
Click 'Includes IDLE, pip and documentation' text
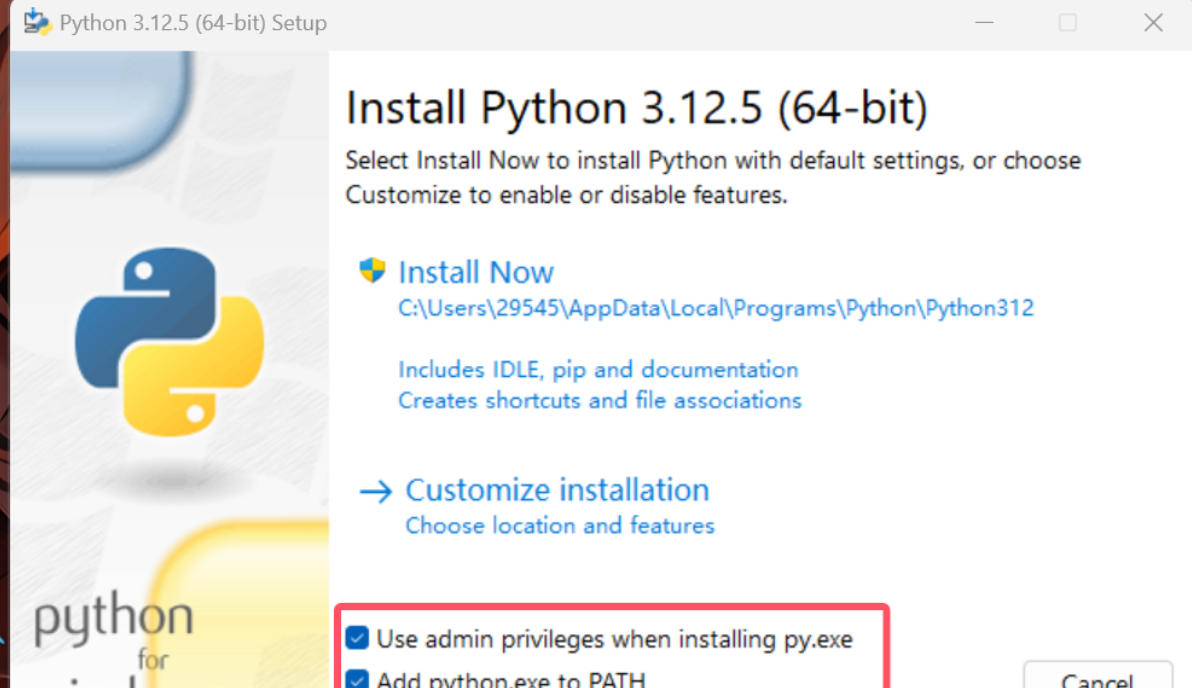click(598, 370)
